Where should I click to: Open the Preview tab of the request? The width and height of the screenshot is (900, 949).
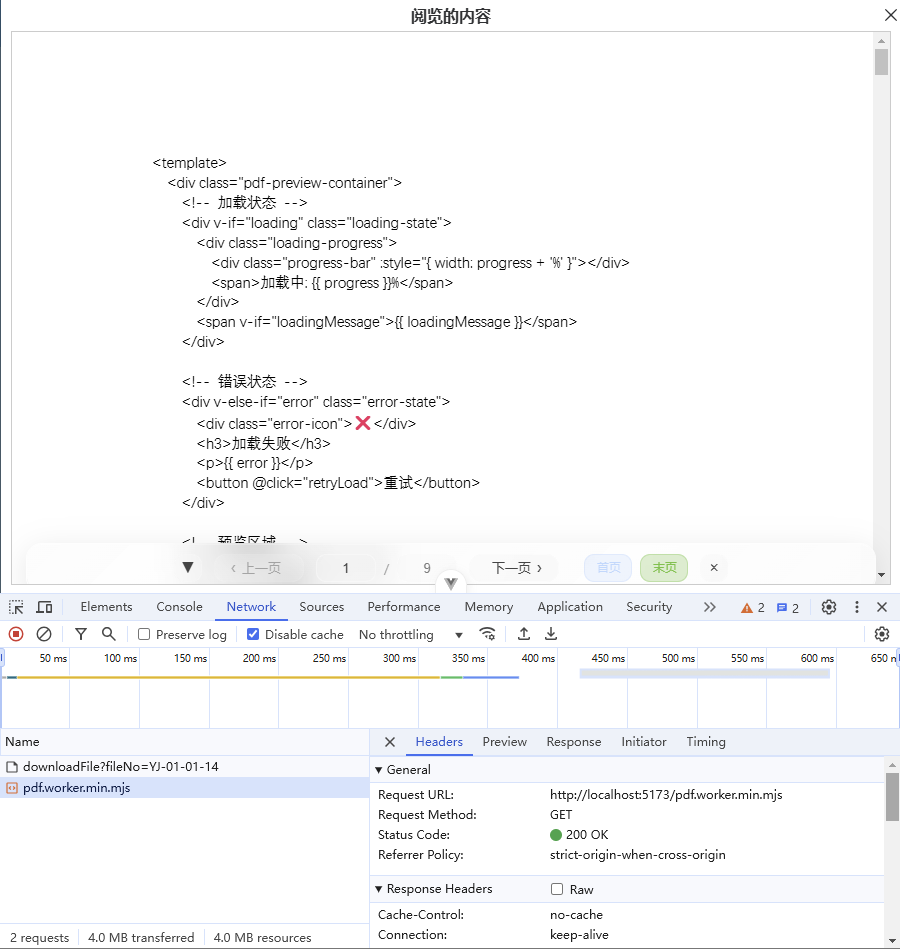pyautogui.click(x=504, y=742)
